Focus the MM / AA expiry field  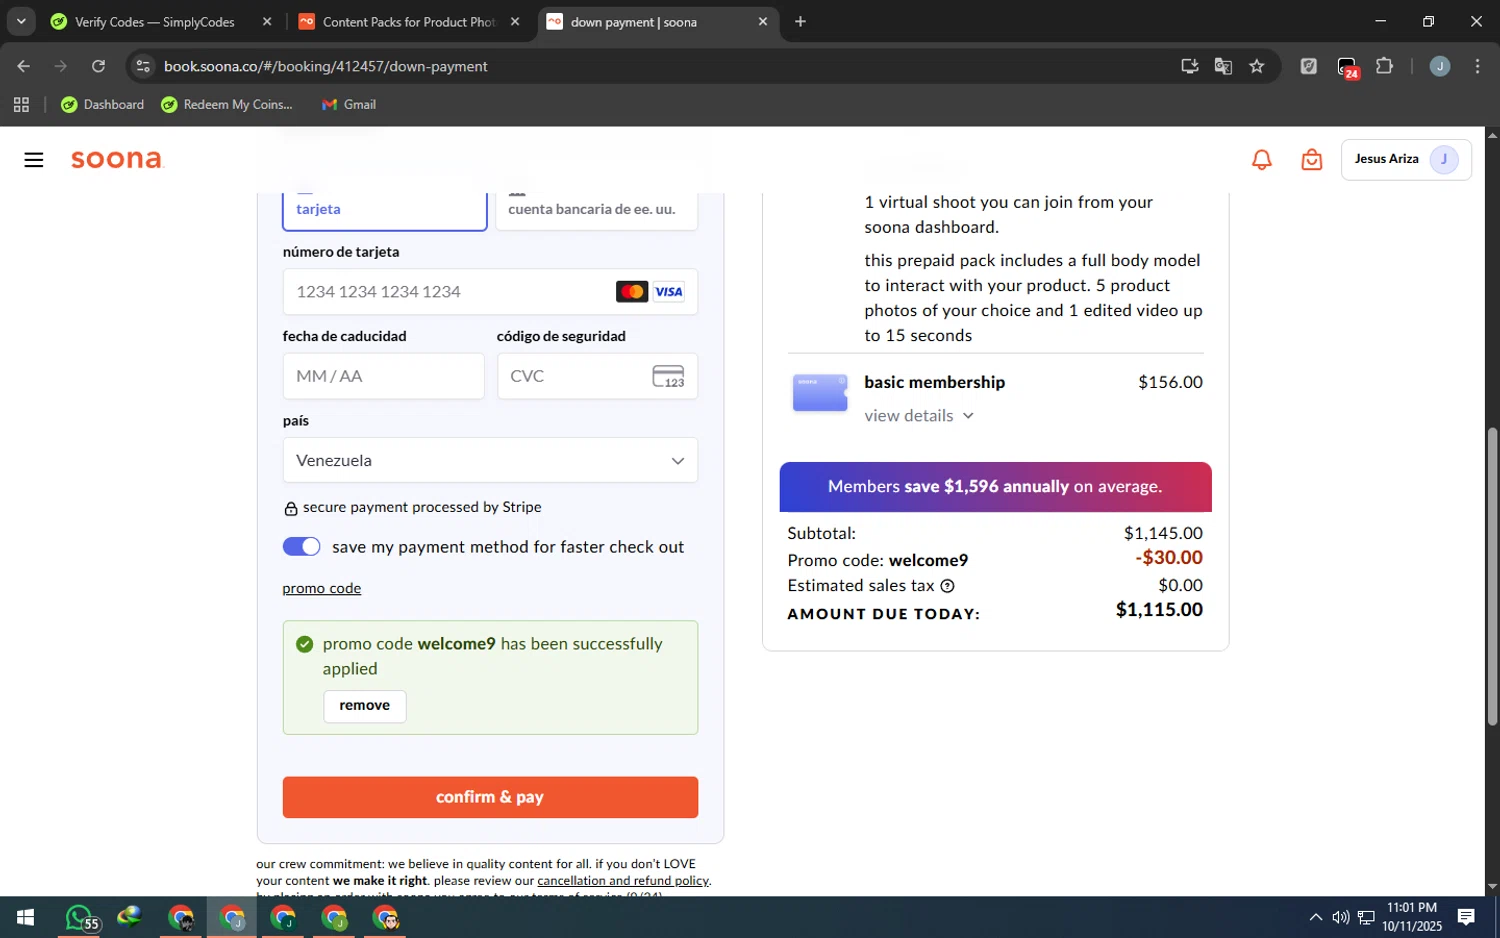(384, 376)
